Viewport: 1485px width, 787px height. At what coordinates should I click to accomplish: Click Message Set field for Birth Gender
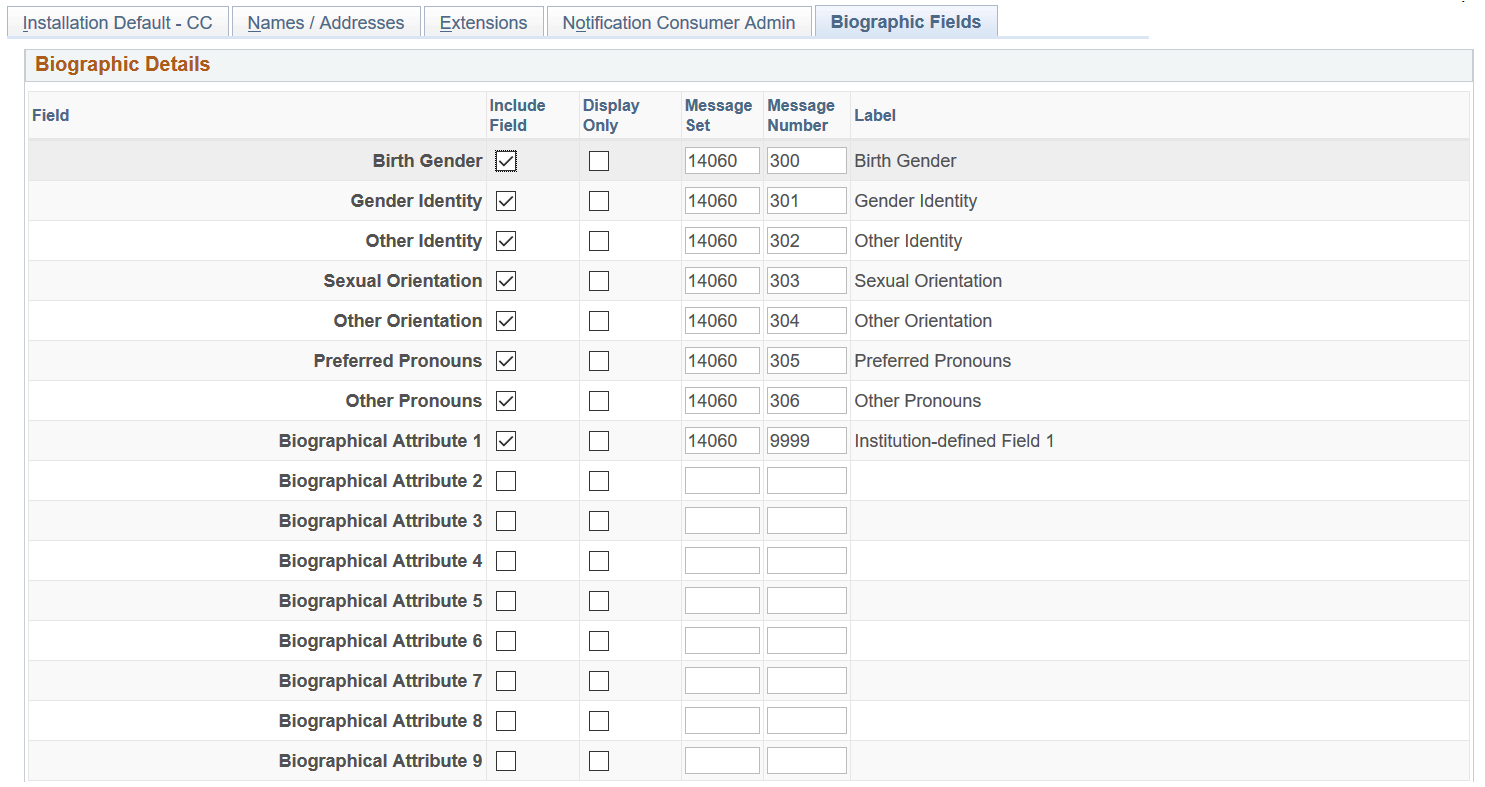pyautogui.click(x=722, y=161)
